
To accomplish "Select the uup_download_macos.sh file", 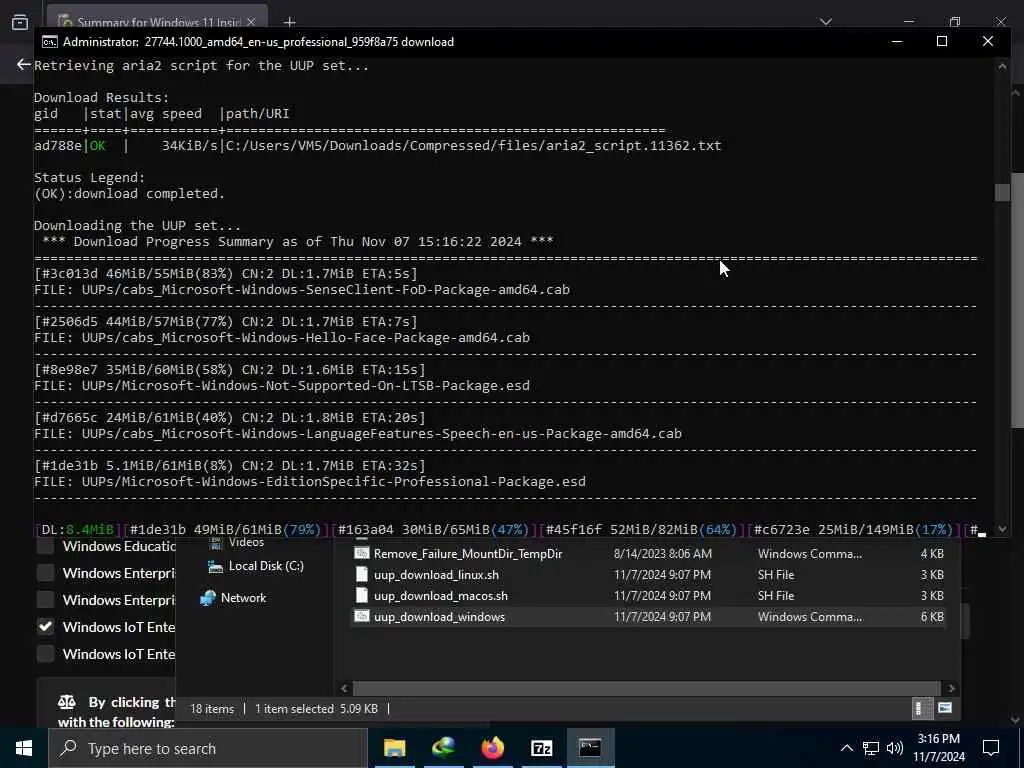I will tap(648, 596).
